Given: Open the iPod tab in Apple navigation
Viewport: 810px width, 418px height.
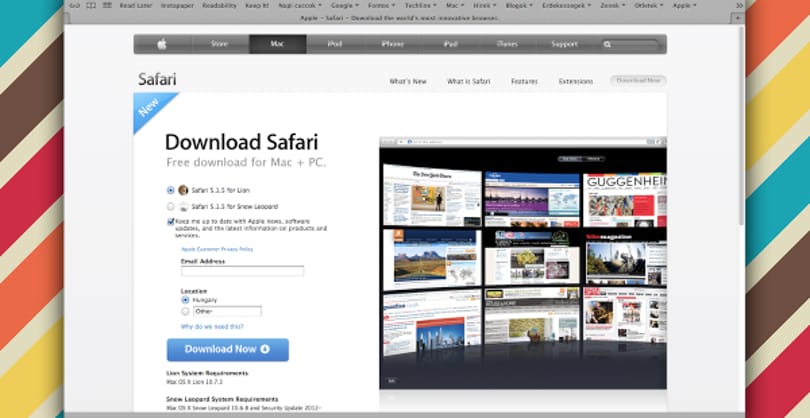Looking at the screenshot, I should [335, 44].
